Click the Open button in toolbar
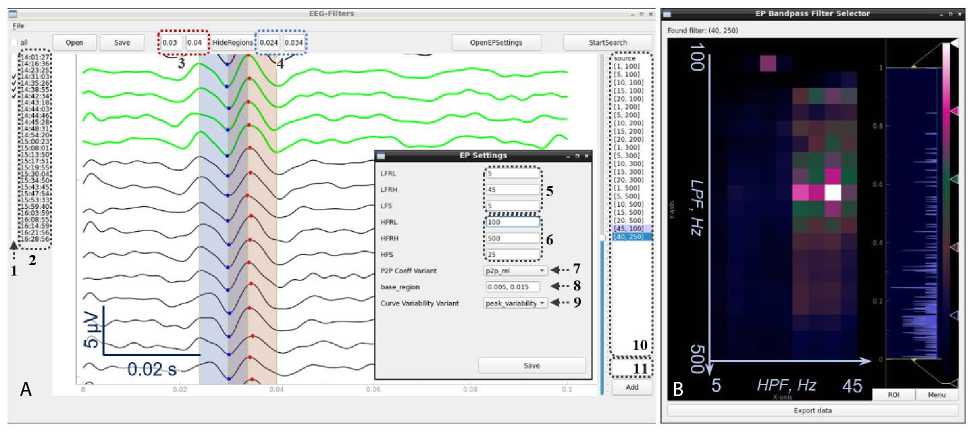Viewport: 972px width, 432px height. (74, 43)
